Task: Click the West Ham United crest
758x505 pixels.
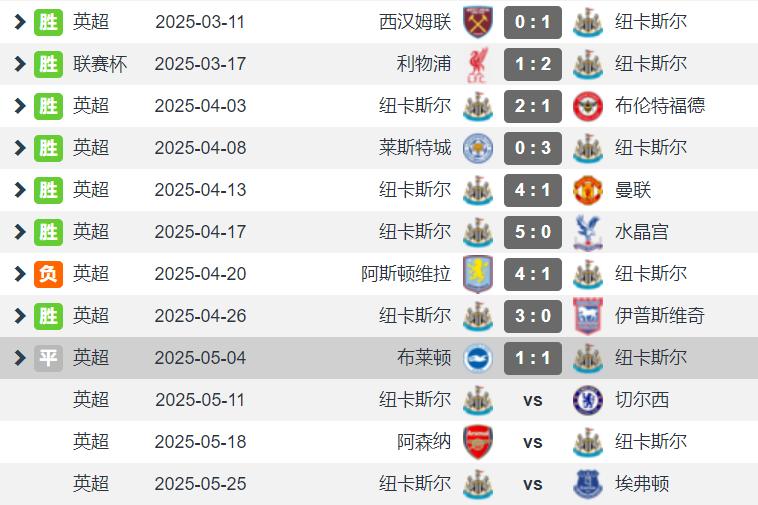Action: pos(478,22)
